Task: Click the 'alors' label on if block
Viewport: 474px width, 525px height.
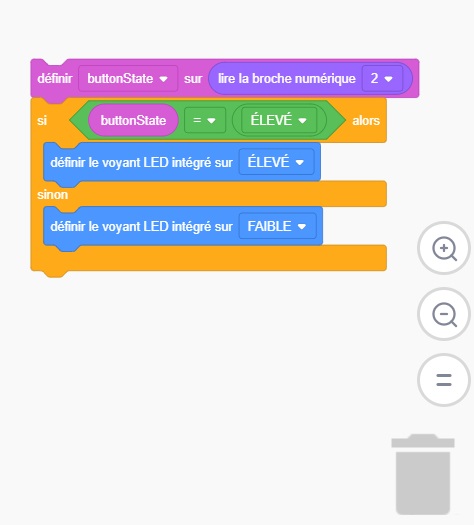Action: point(366,121)
